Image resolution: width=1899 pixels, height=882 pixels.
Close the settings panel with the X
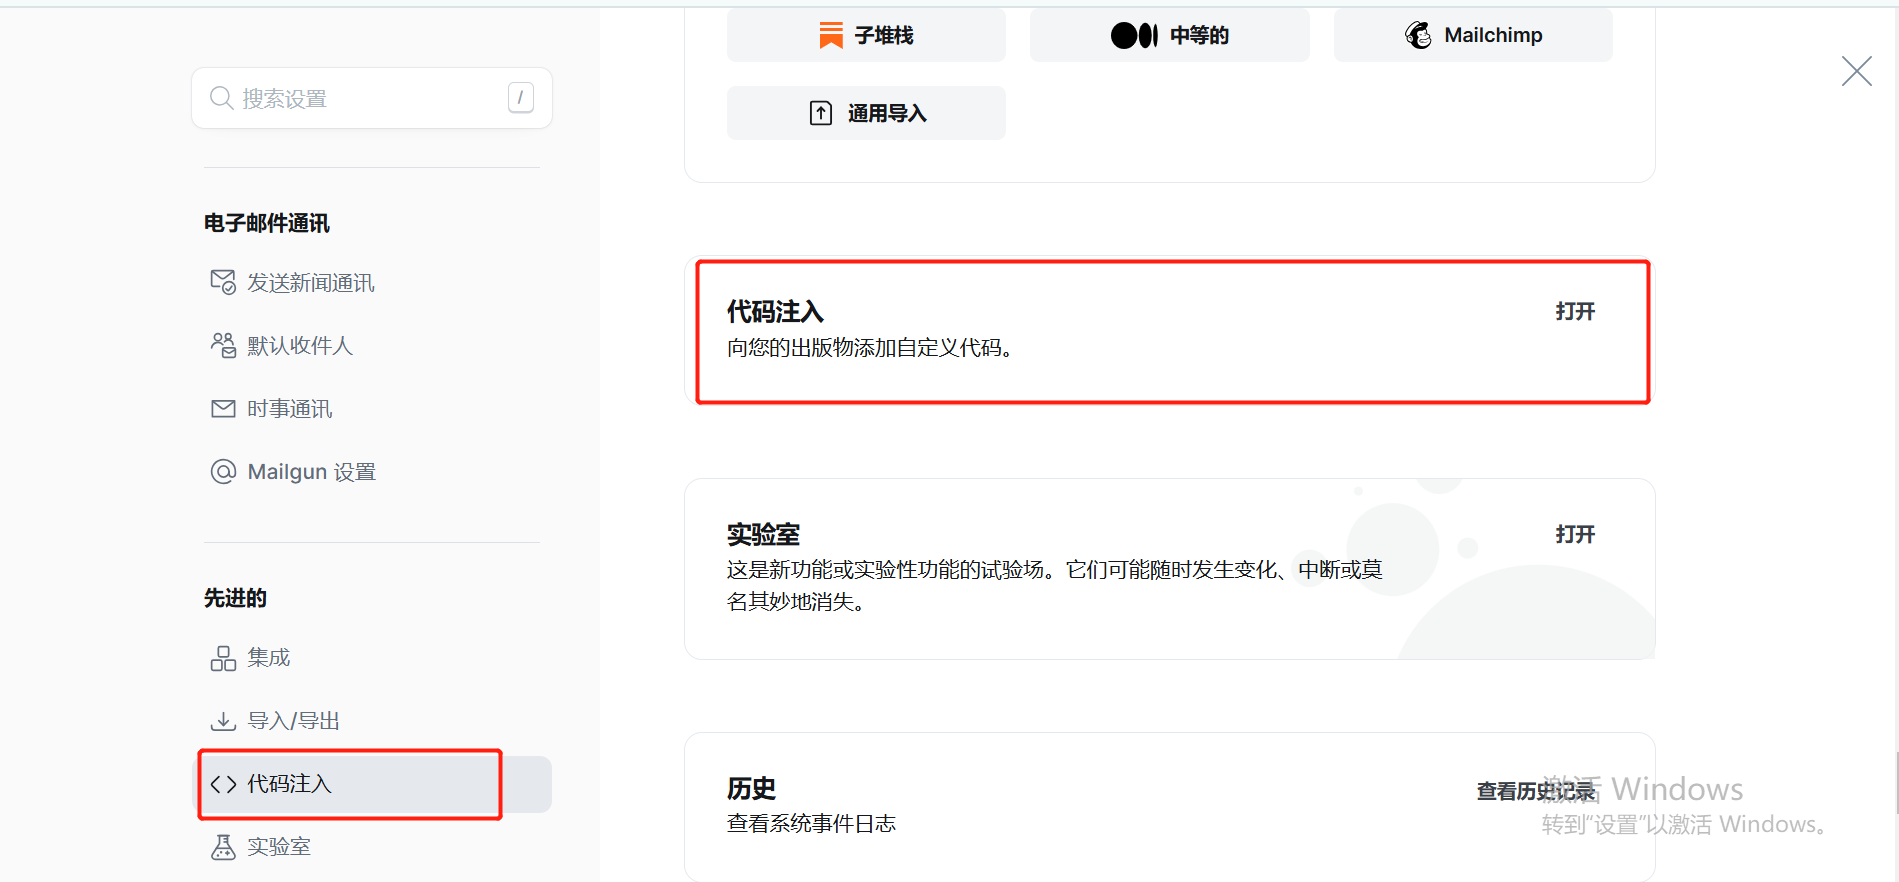coord(1856,71)
